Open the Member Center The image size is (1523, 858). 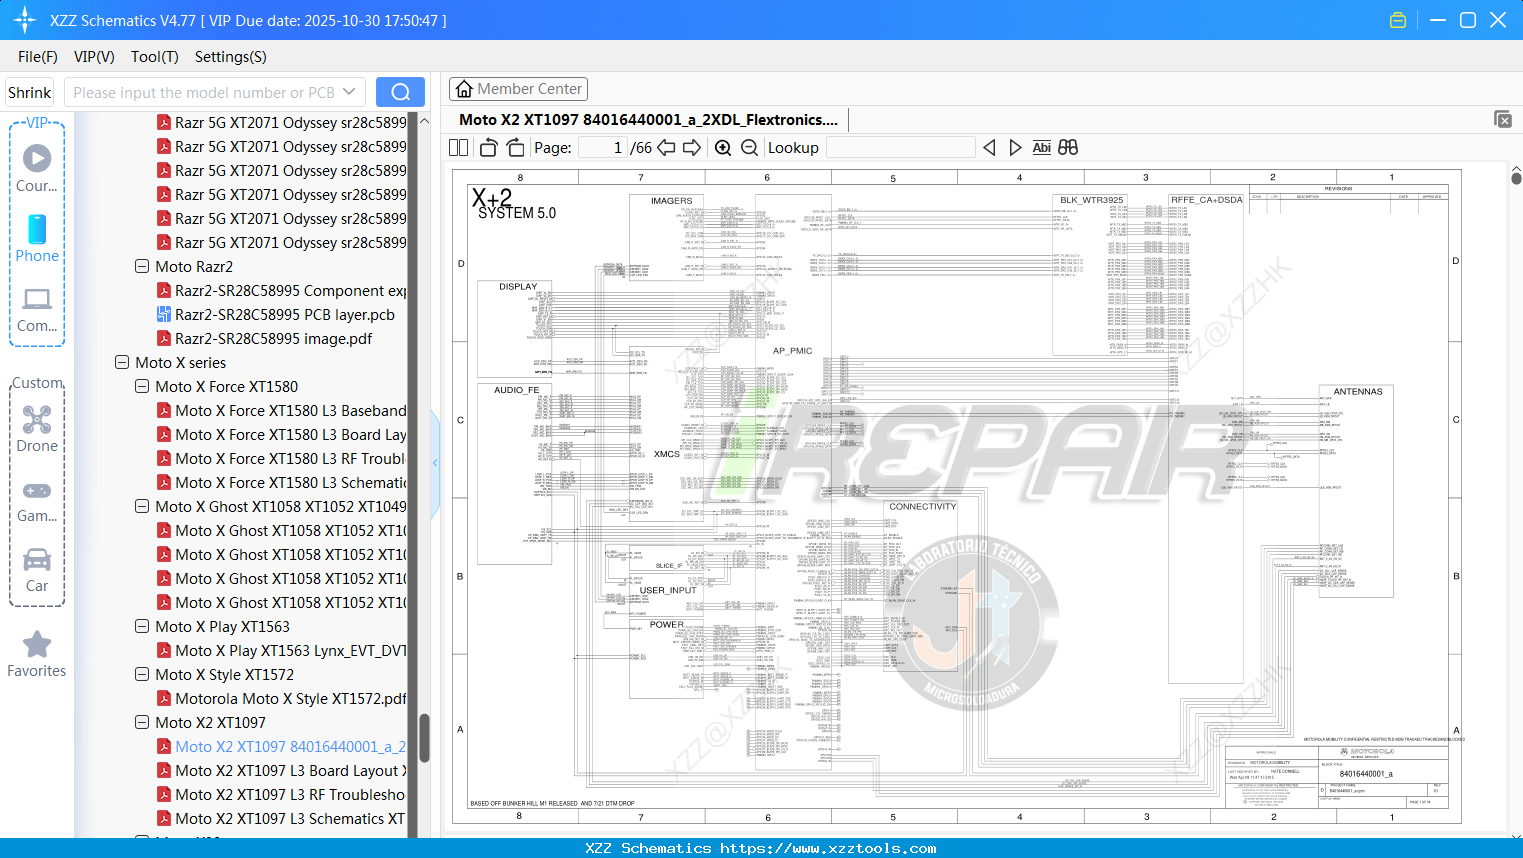click(x=518, y=89)
